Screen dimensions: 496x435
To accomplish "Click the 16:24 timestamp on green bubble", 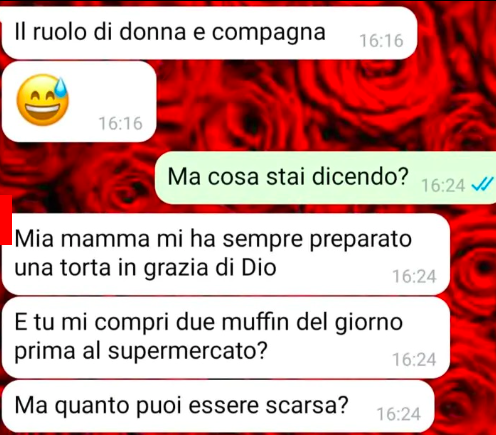I will pos(443,186).
